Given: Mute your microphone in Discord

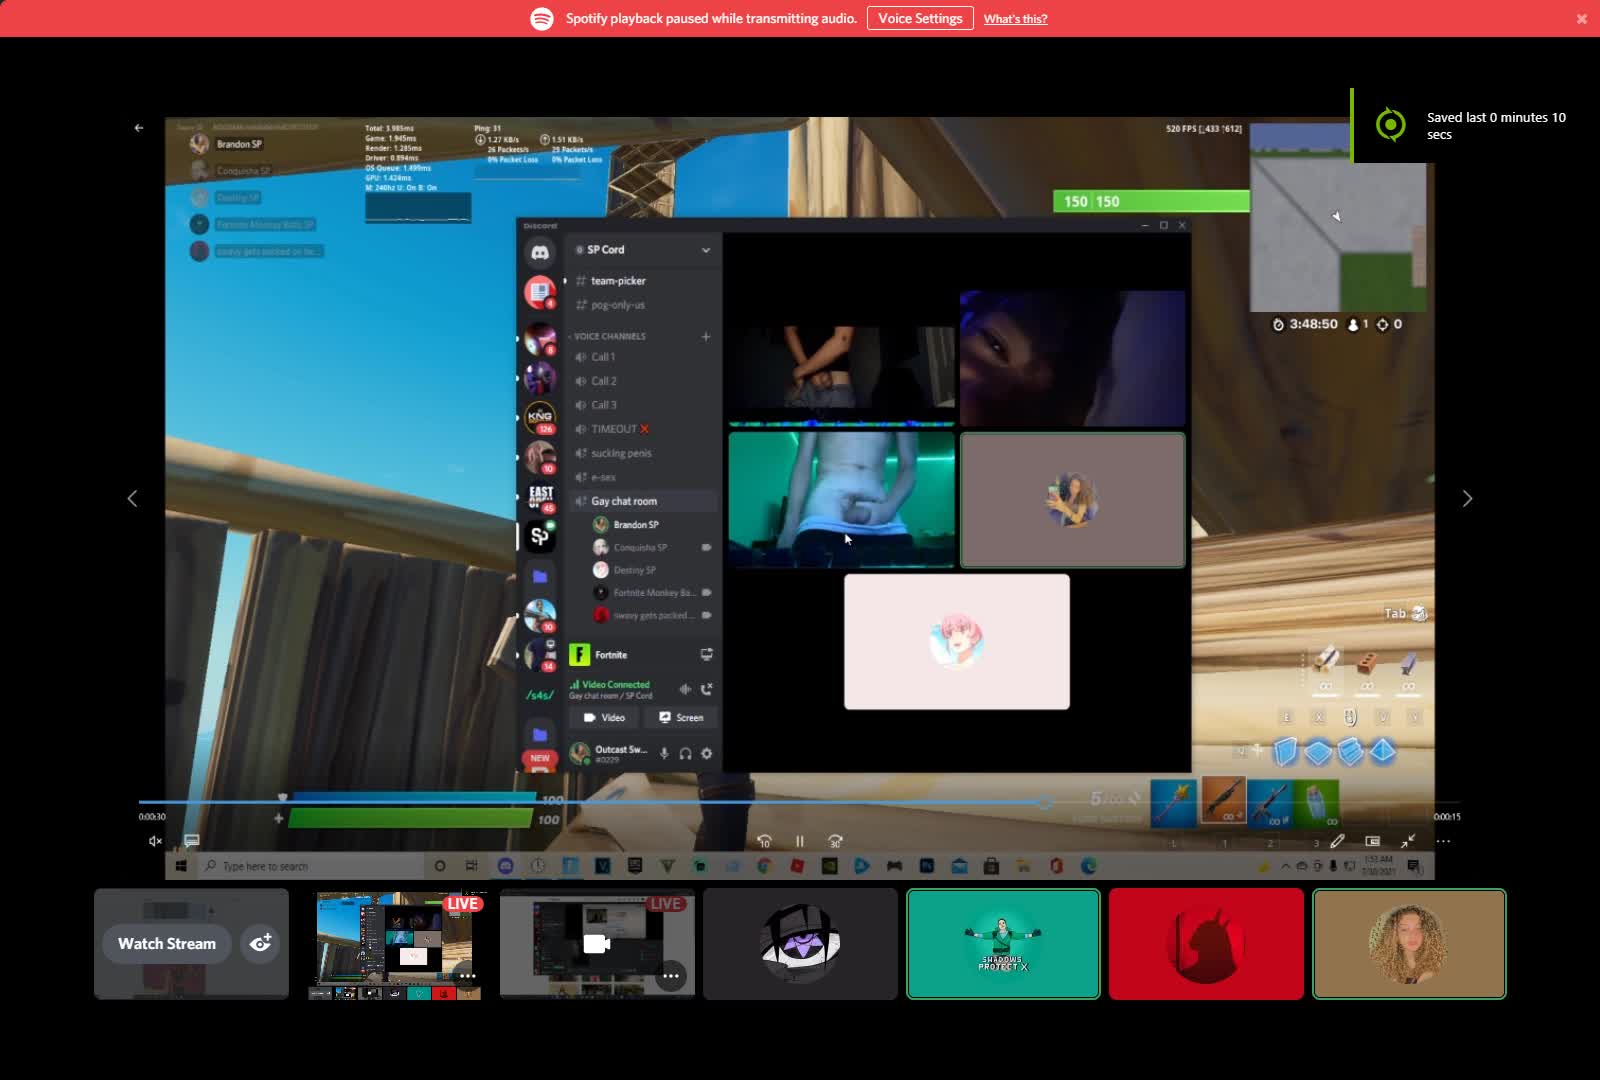Looking at the screenshot, I should coord(665,752).
